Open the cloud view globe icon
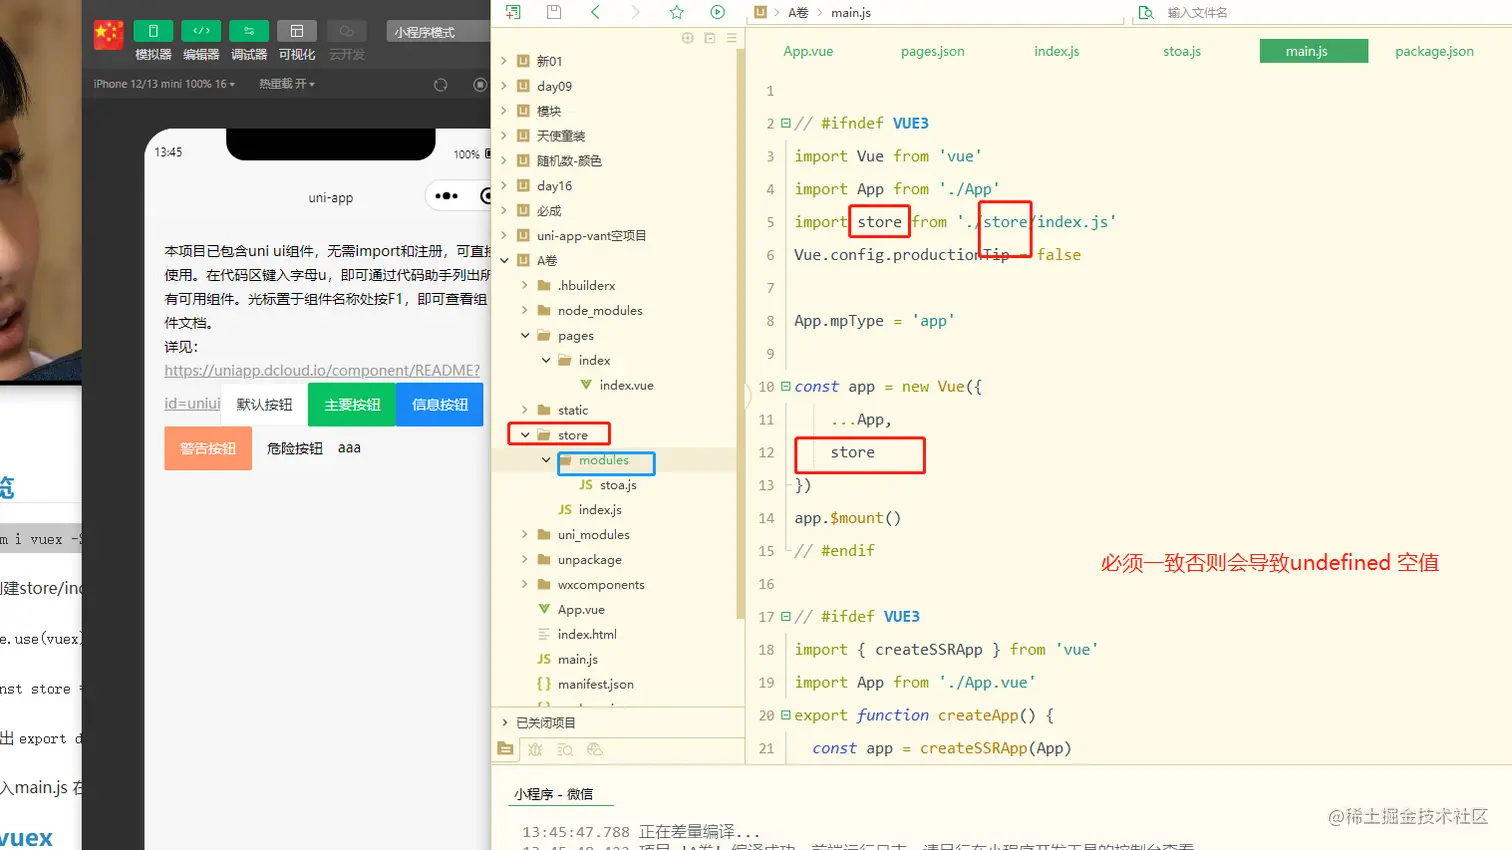This screenshot has width=1512, height=850. click(595, 749)
